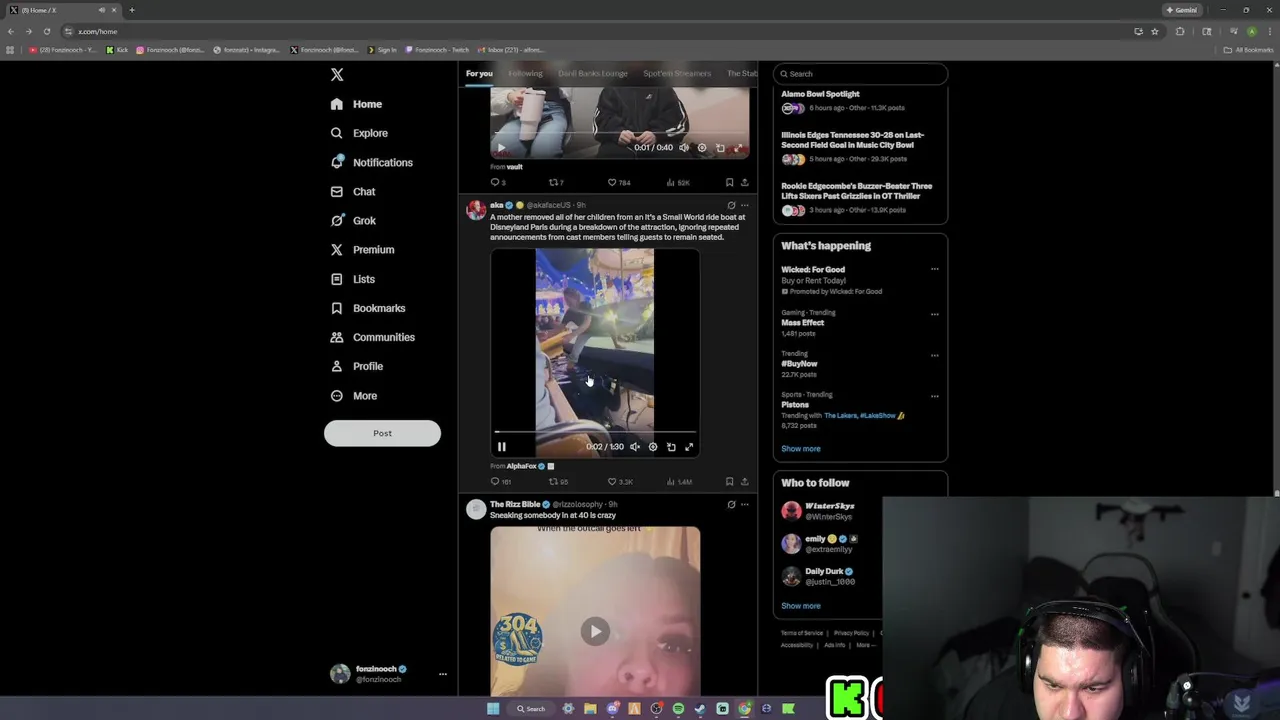Open Grok from the sidebar
Image resolution: width=1280 pixels, height=720 pixels.
tap(353, 220)
